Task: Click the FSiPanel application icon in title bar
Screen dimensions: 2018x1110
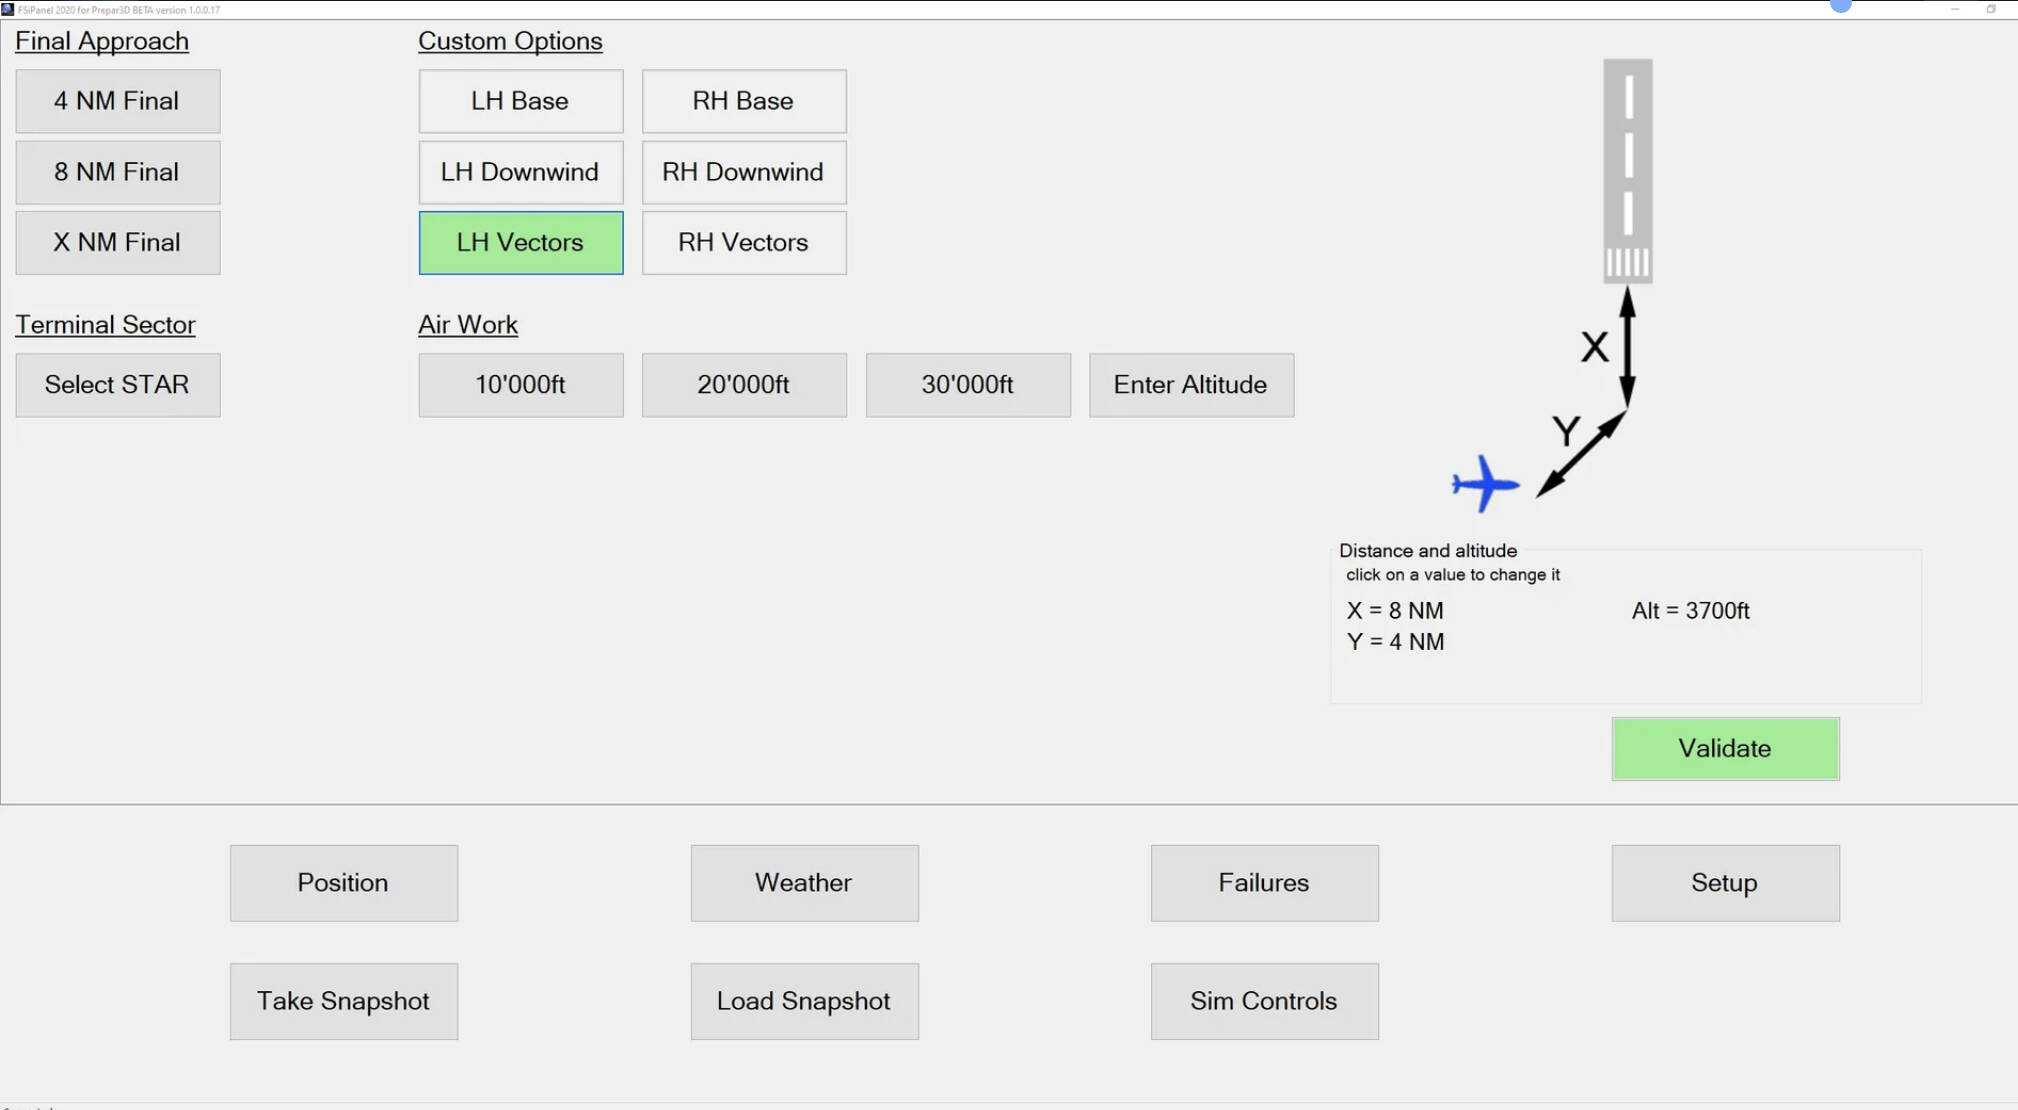Action: coord(8,9)
